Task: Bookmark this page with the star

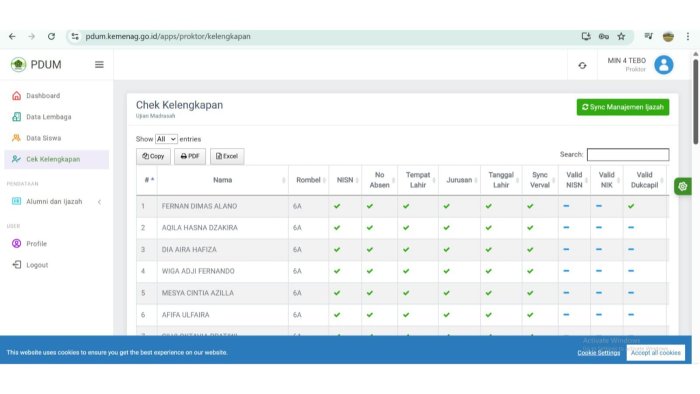Action: [621, 37]
